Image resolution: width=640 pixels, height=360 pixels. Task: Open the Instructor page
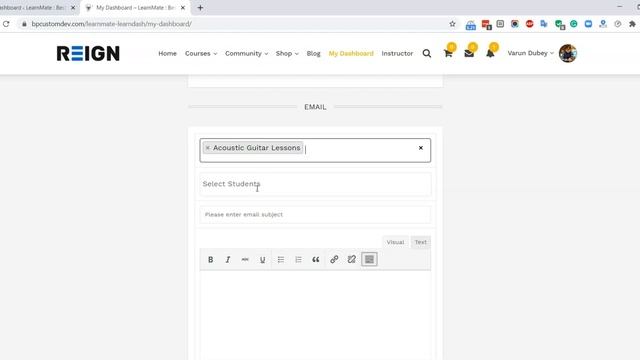[x=397, y=53]
